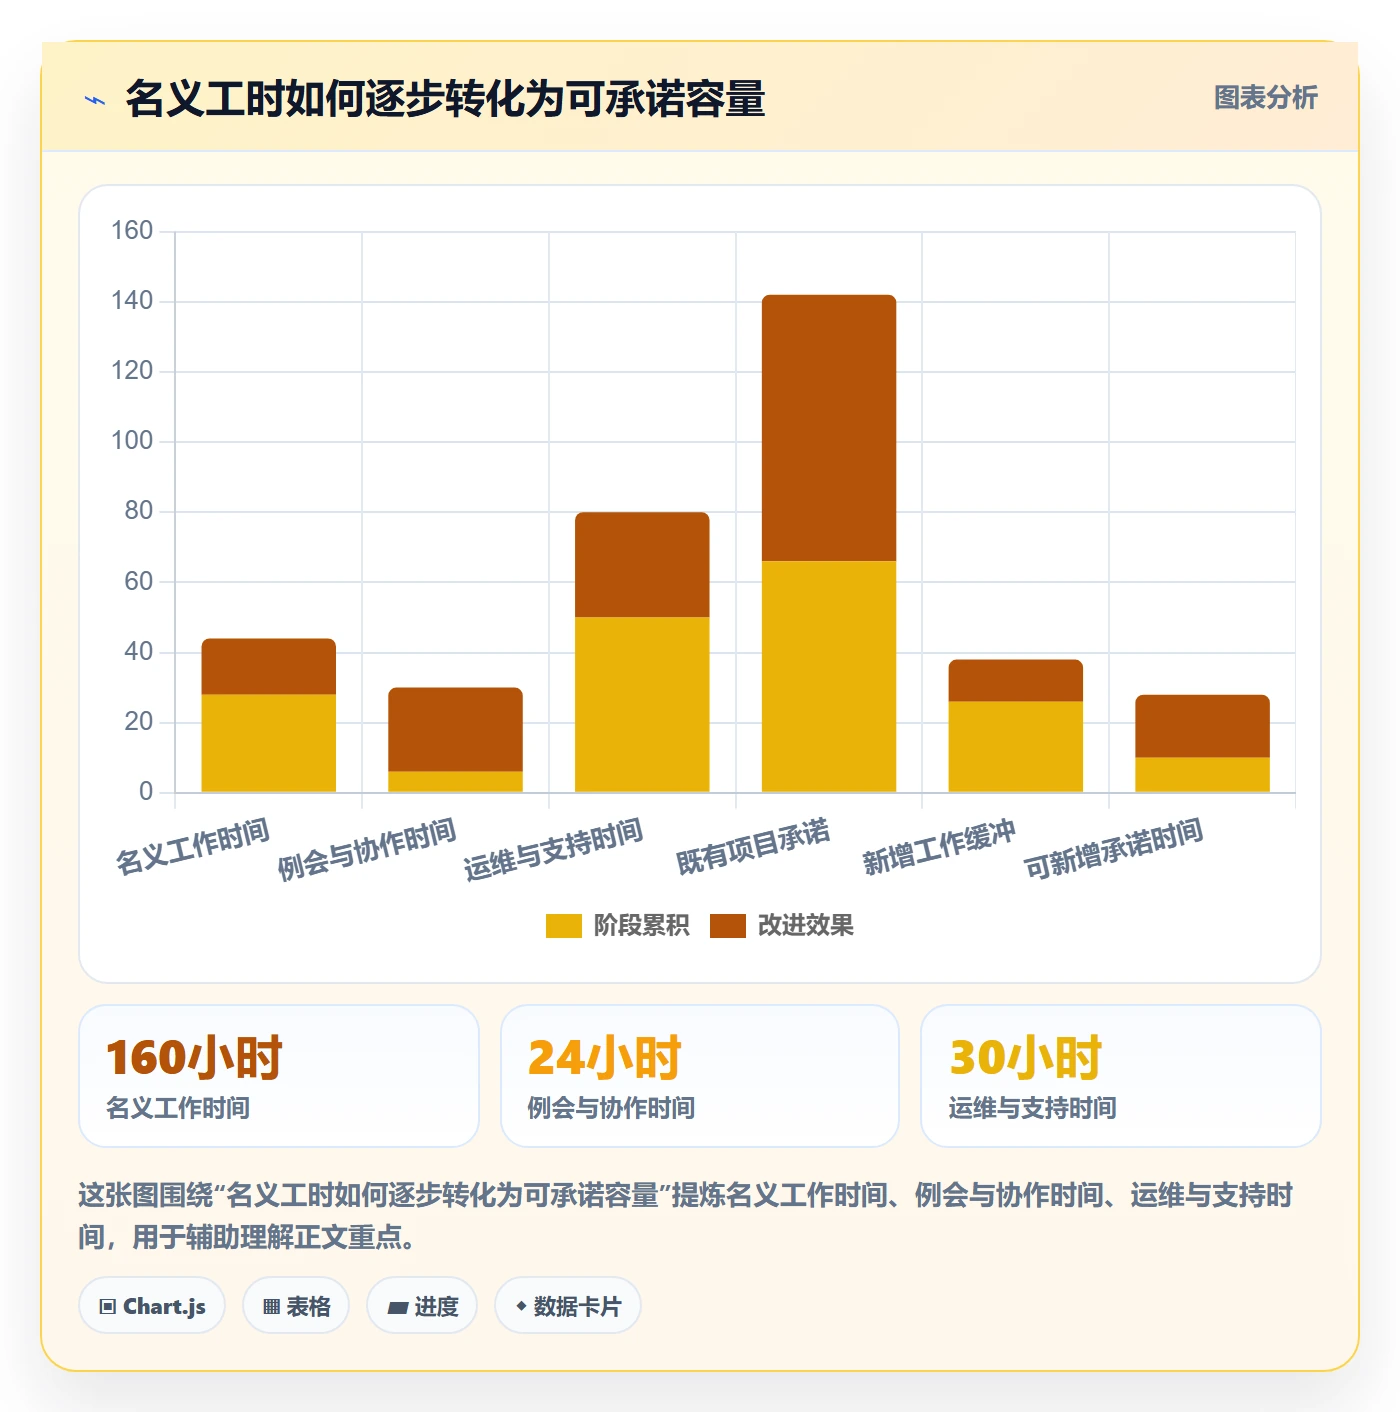
Task: Click the 160小时 stat value
Action: pos(194,1057)
